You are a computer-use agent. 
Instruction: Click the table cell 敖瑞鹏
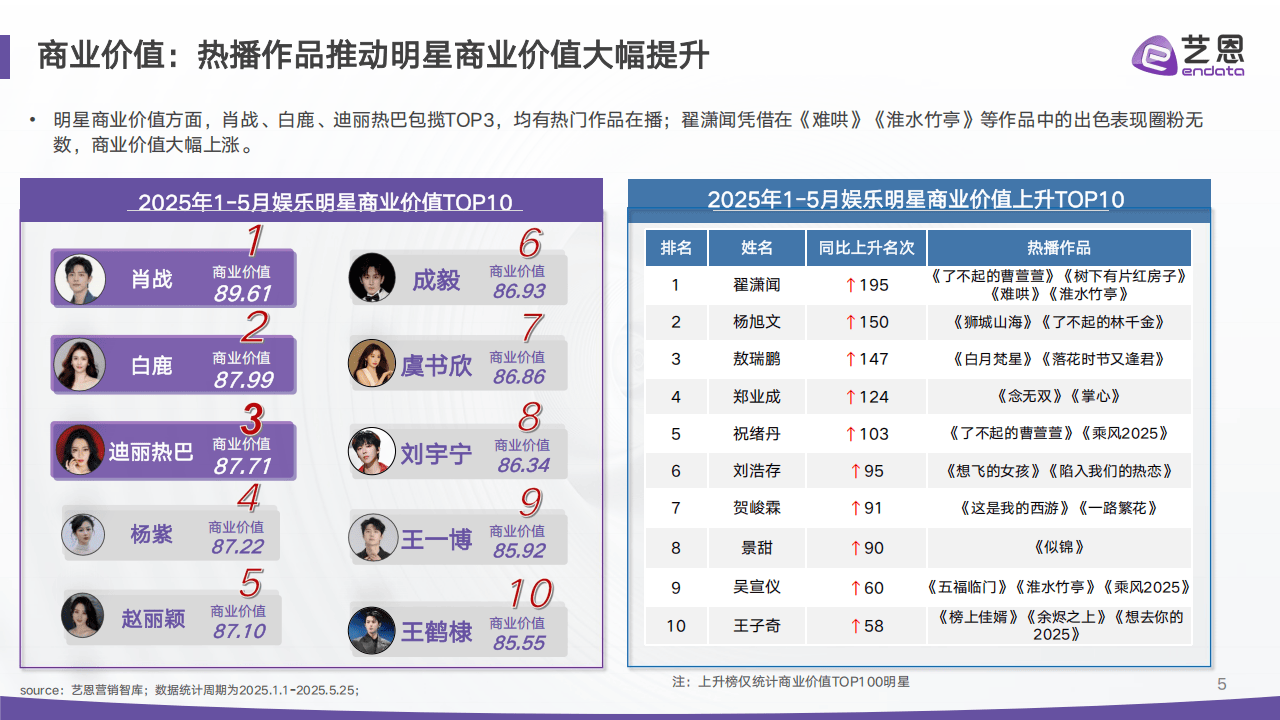[757, 359]
